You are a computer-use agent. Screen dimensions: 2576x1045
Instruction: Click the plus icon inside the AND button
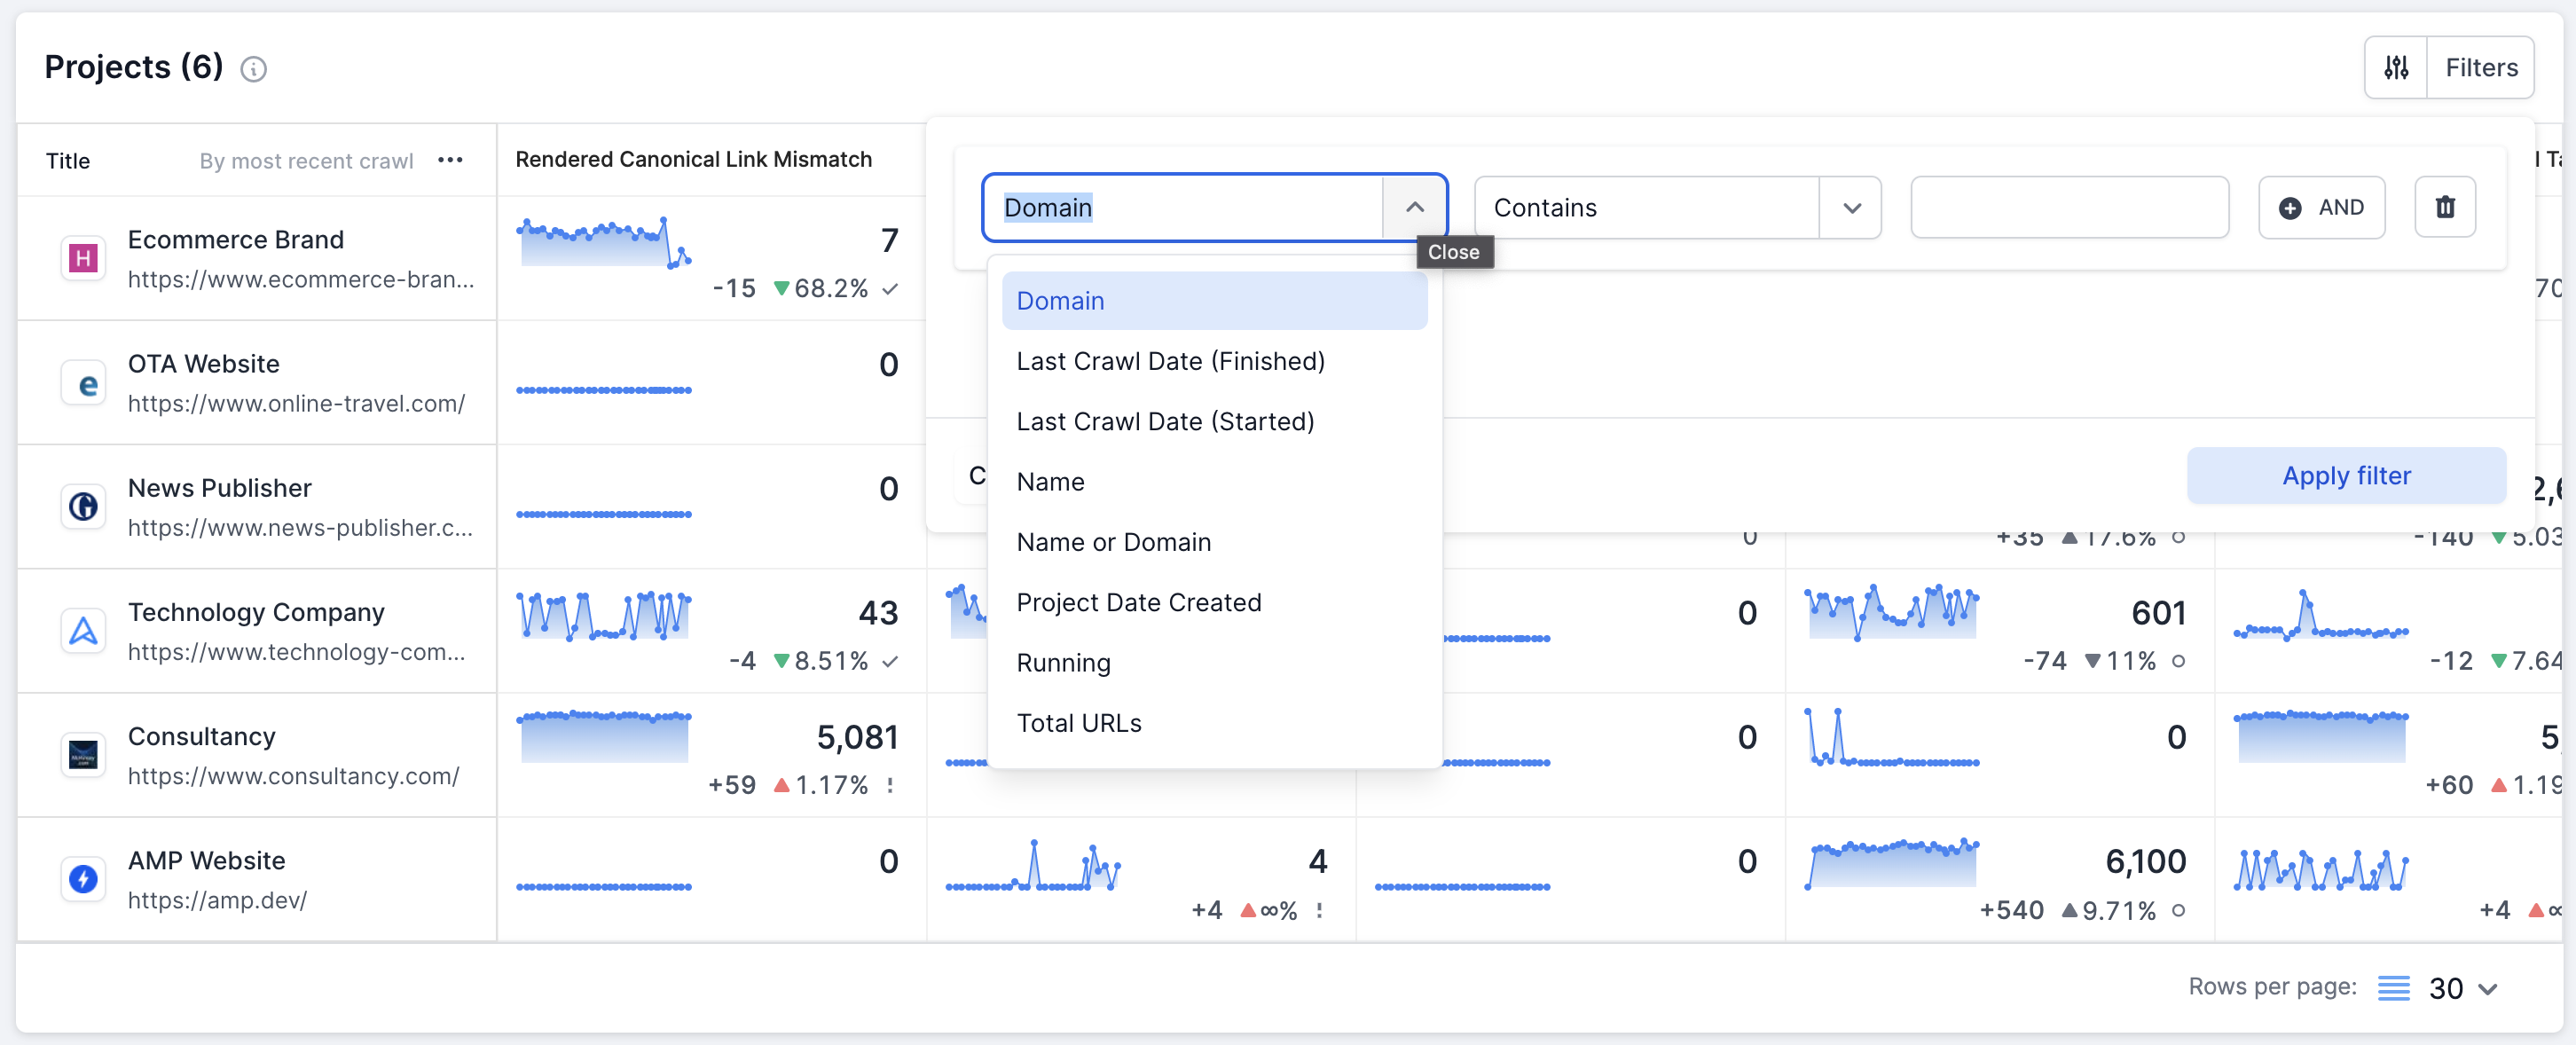click(x=2292, y=207)
